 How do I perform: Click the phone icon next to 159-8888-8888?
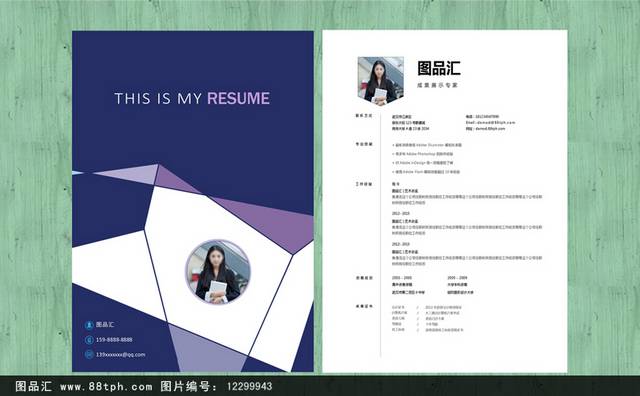pos(89,340)
